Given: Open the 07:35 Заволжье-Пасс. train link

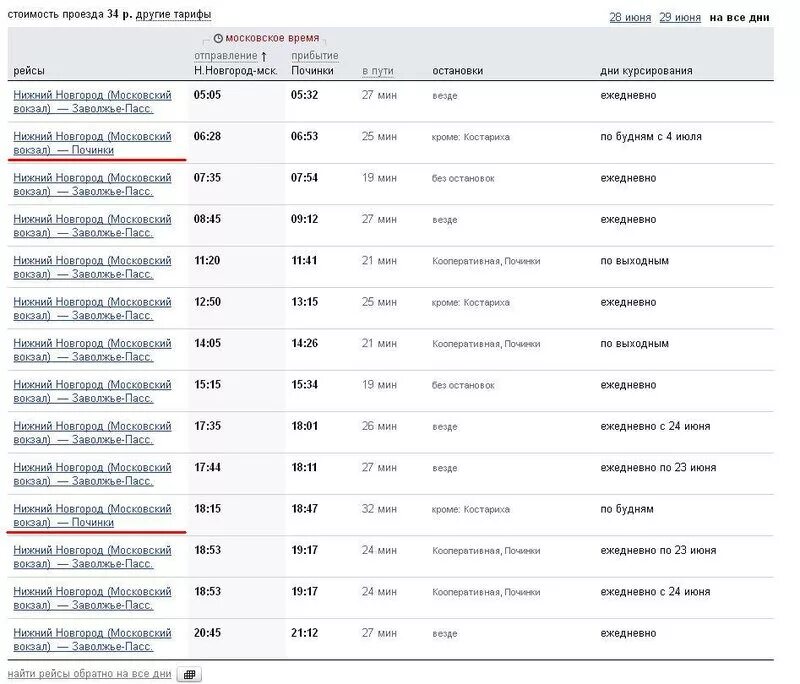Looking at the screenshot, I should pos(92,184).
